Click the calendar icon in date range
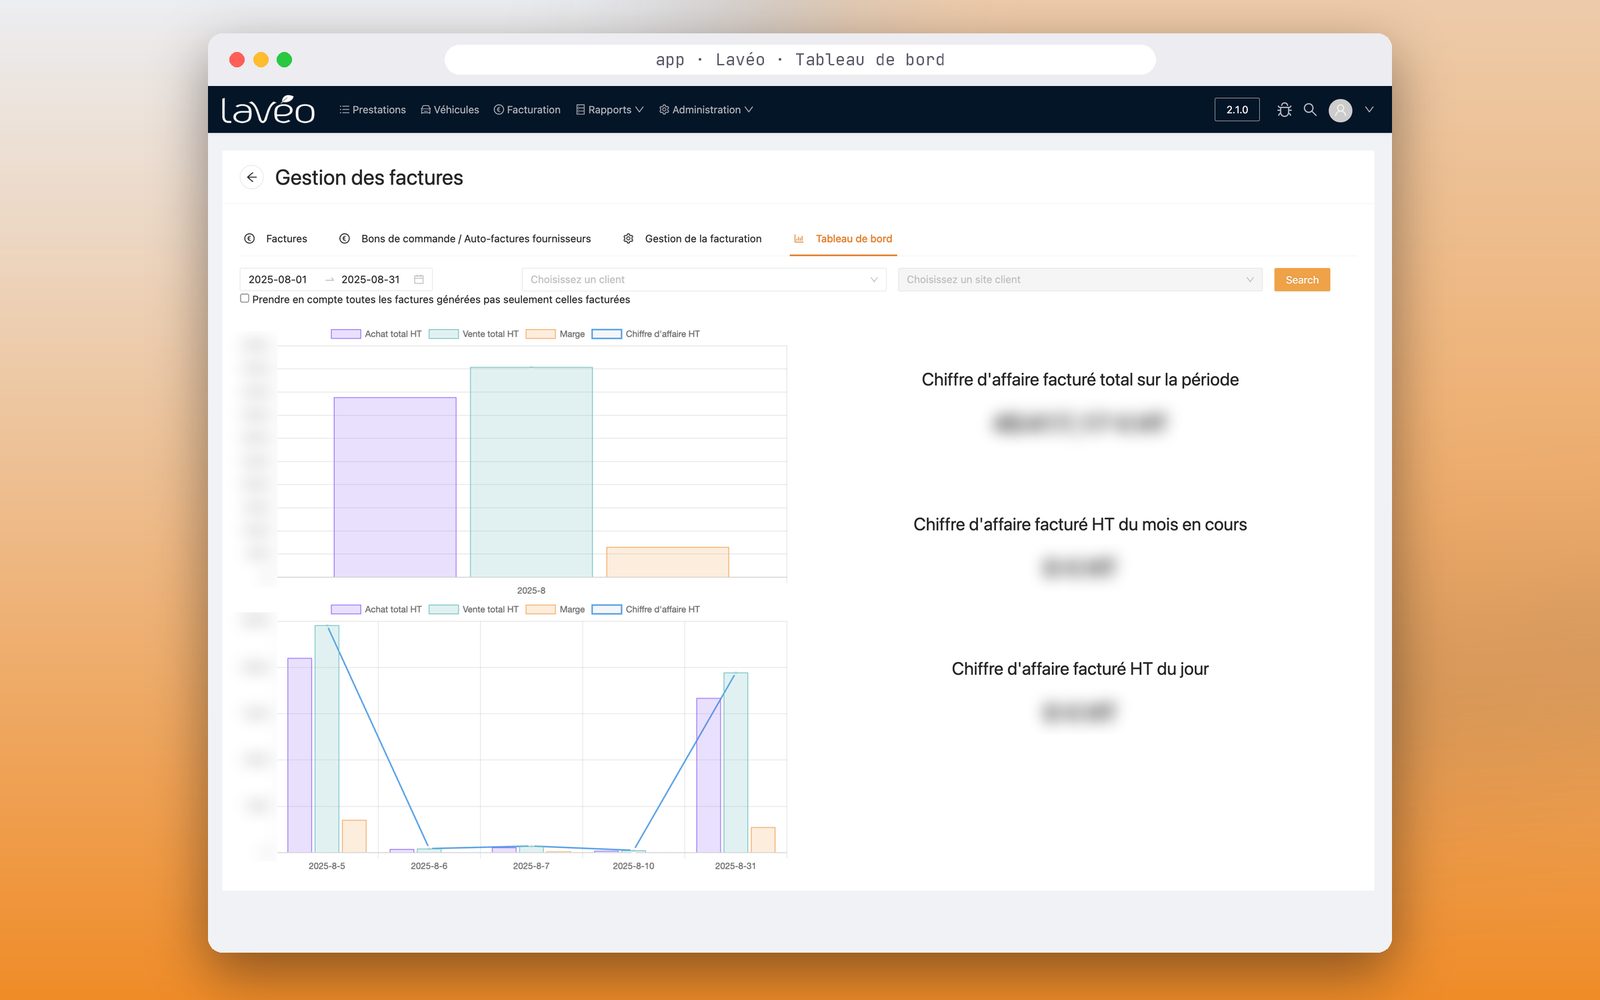 [419, 280]
